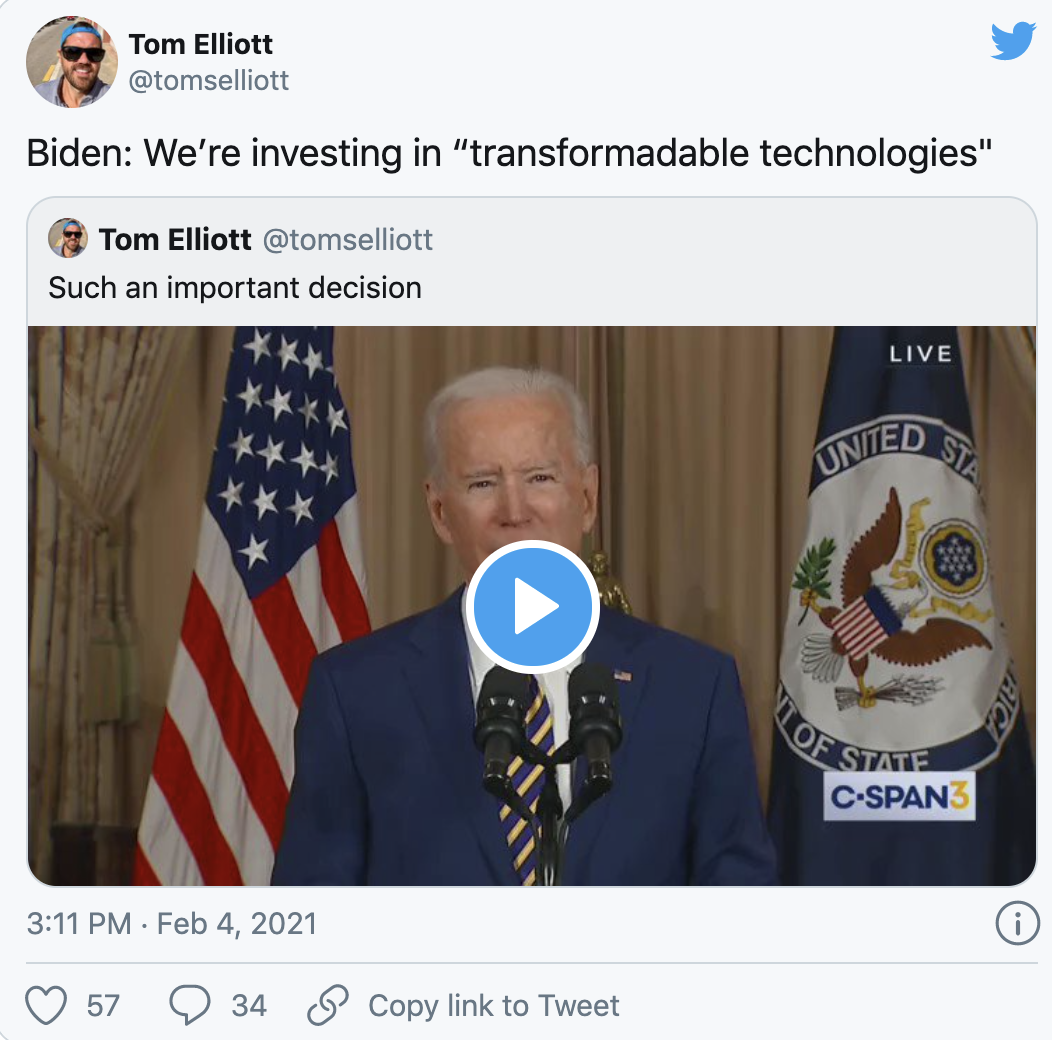1052x1040 pixels.
Task: Click the 57 likes count
Action: pyautogui.click(x=103, y=1006)
